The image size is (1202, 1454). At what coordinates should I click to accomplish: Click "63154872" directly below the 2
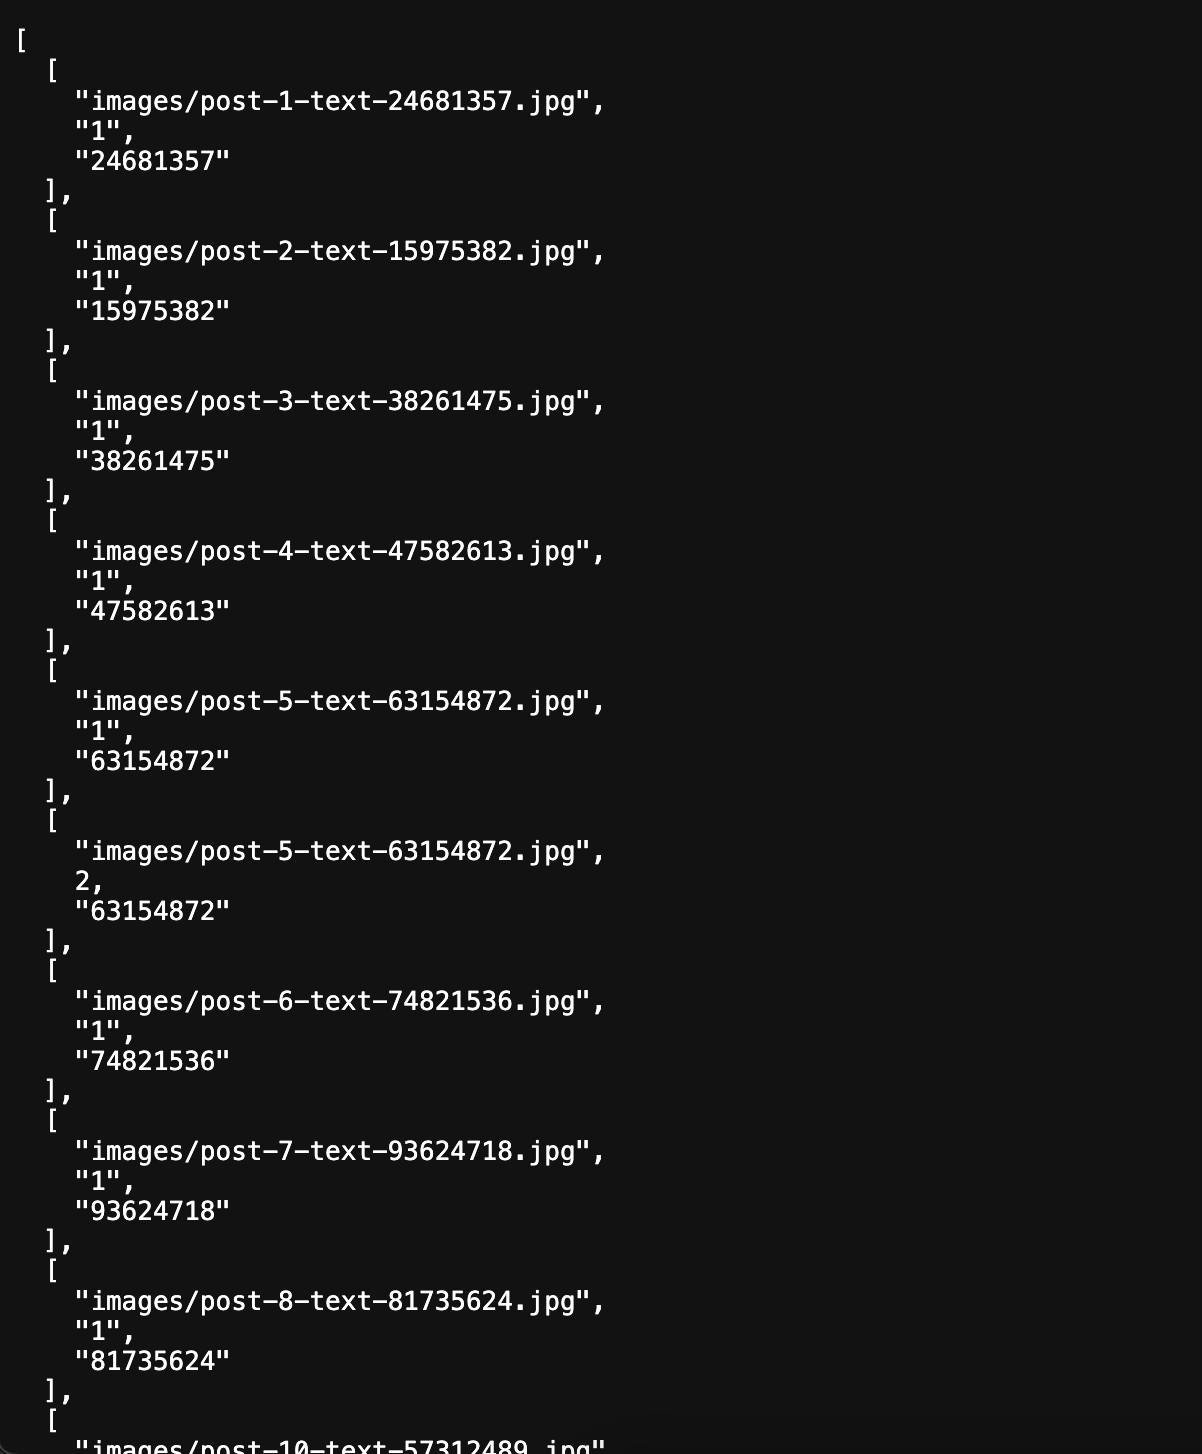pos(152,911)
